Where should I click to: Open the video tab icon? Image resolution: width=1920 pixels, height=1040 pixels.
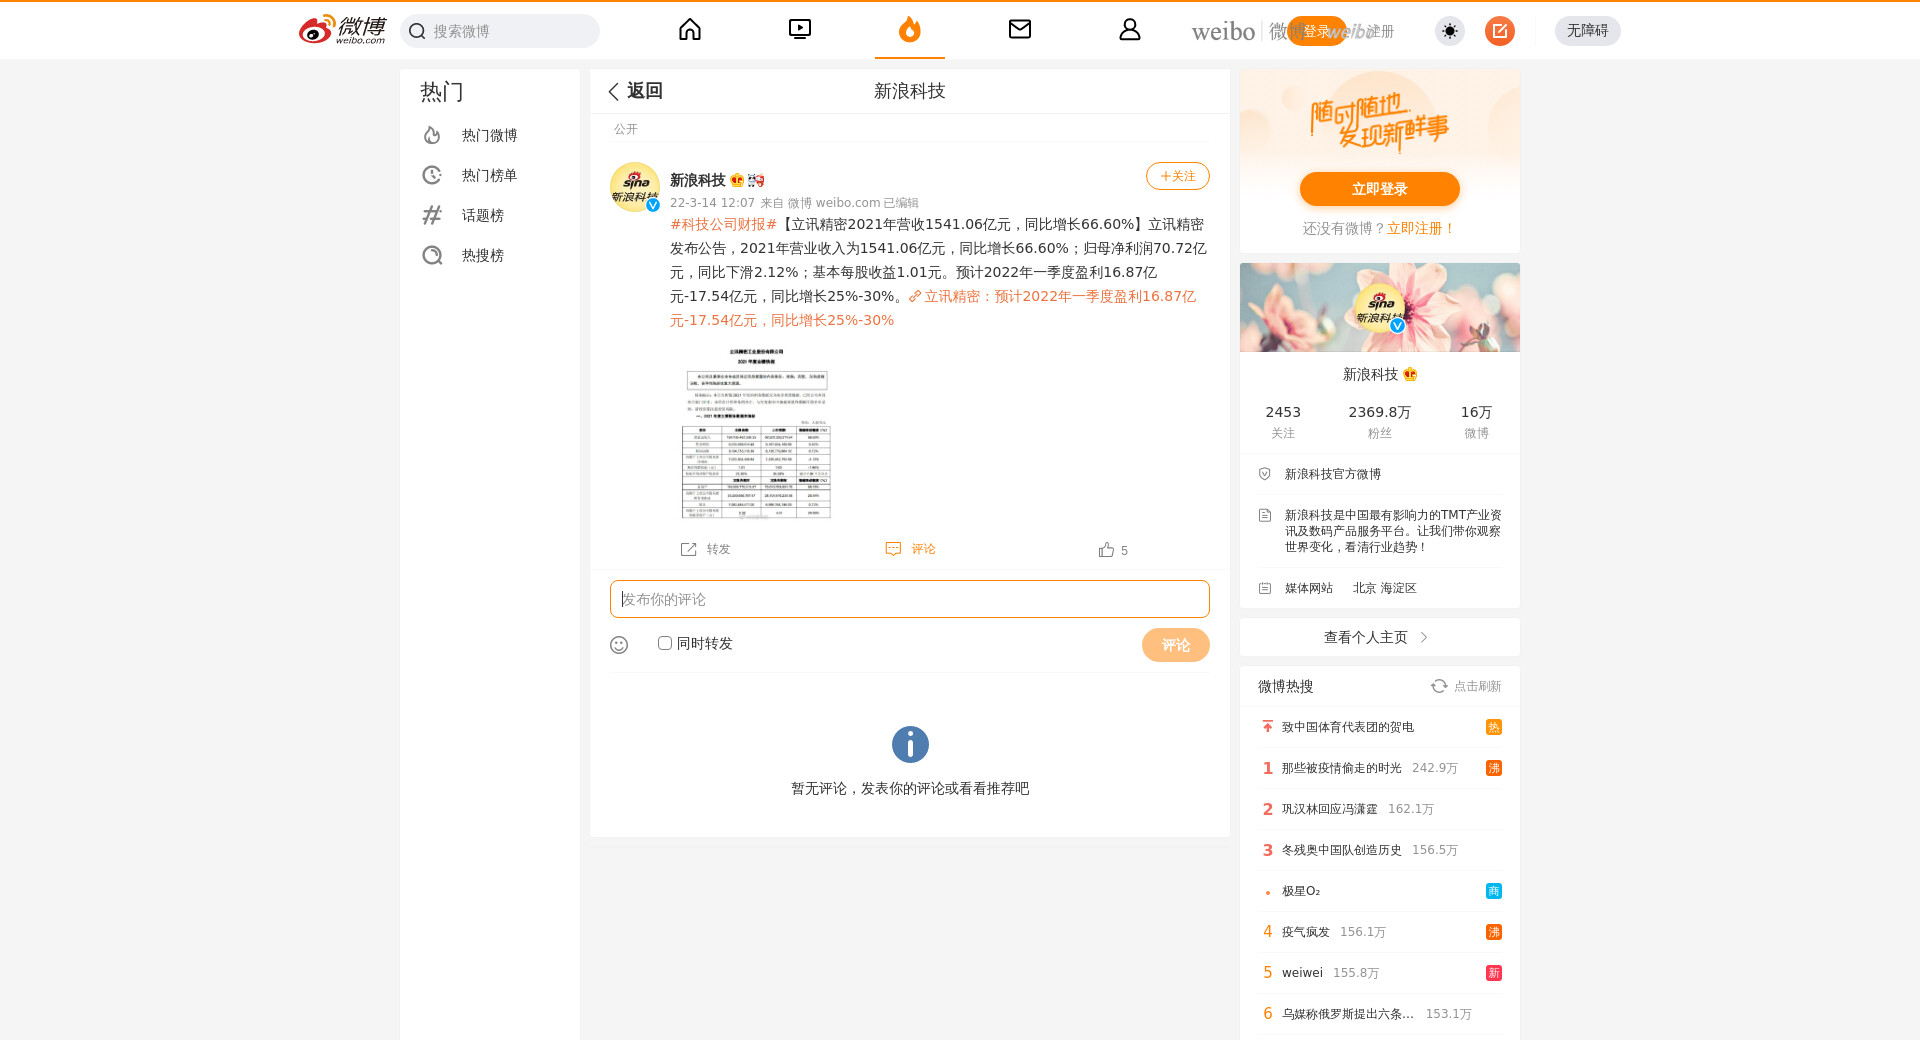pos(800,30)
